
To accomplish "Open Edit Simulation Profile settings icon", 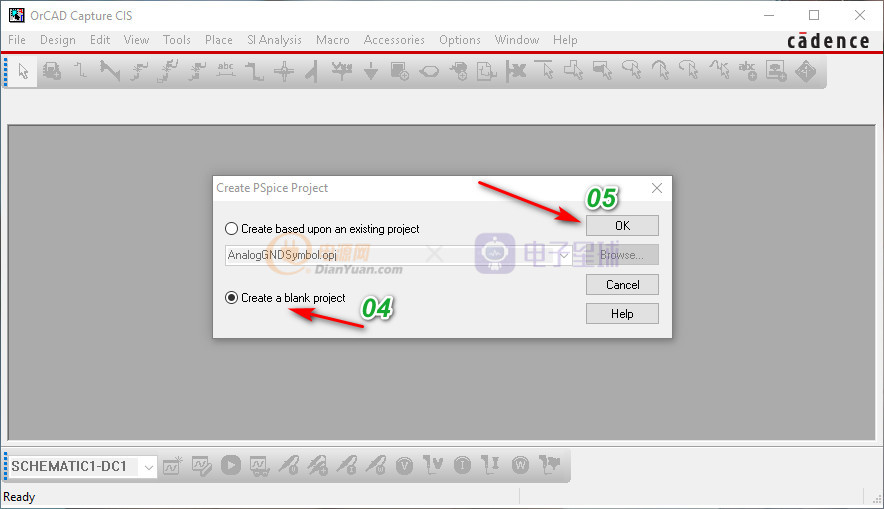I will pyautogui.click(x=201, y=466).
